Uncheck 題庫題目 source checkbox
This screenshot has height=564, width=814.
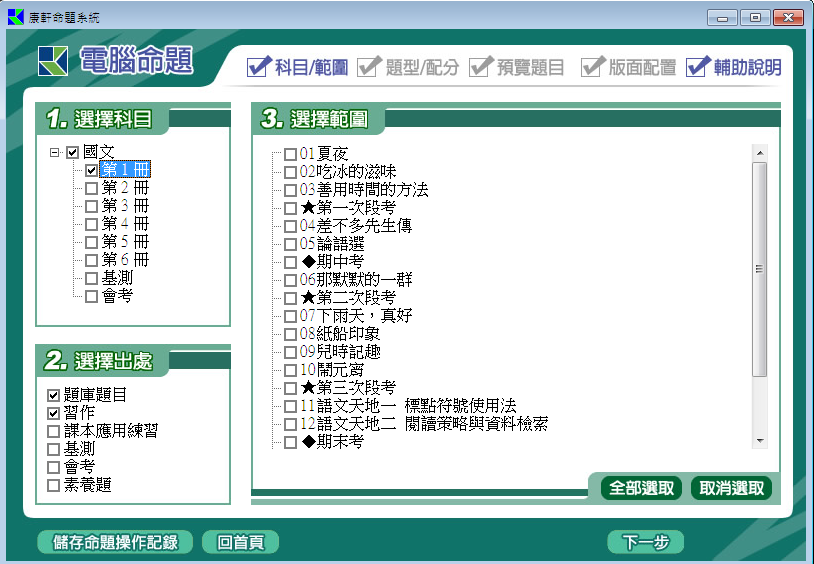click(53, 395)
